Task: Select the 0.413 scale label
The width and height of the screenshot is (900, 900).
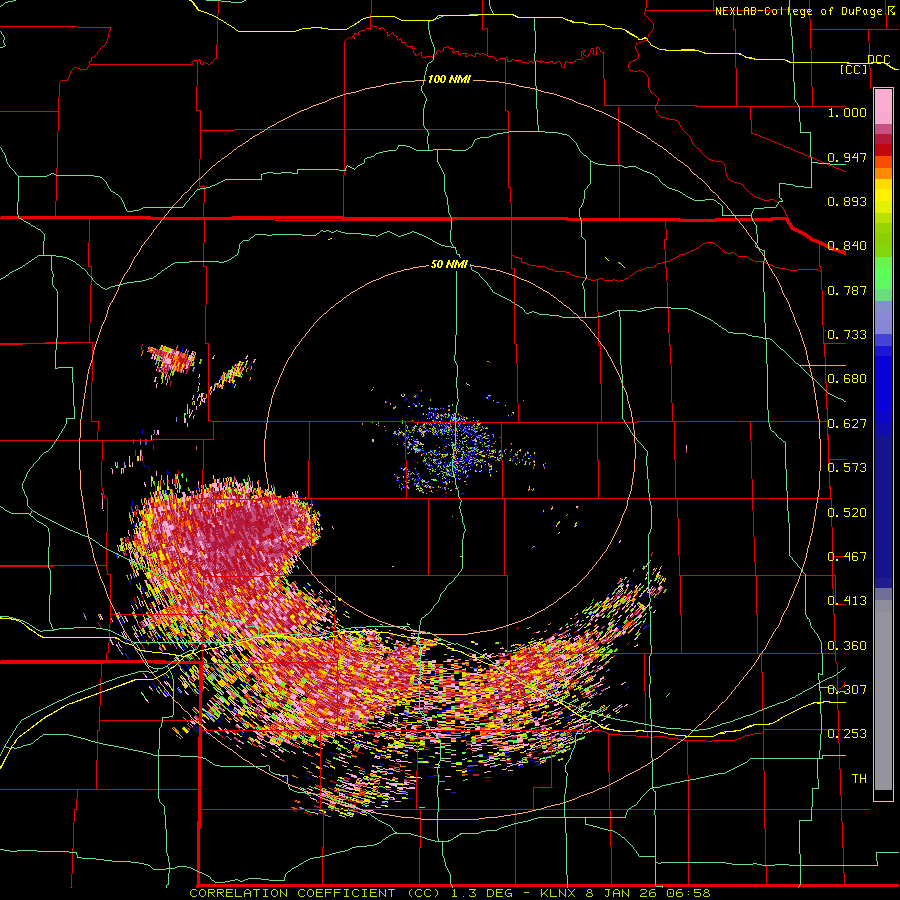Action: pos(847,601)
